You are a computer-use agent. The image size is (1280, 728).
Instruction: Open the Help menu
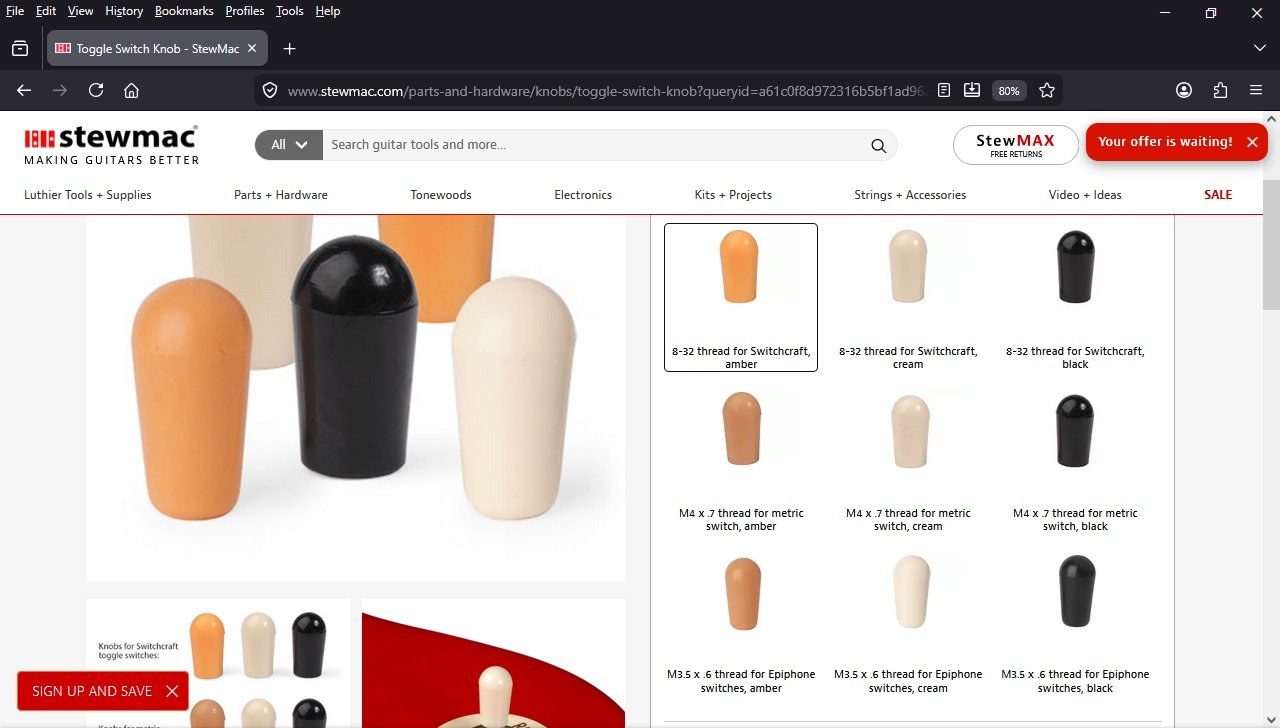click(x=327, y=11)
